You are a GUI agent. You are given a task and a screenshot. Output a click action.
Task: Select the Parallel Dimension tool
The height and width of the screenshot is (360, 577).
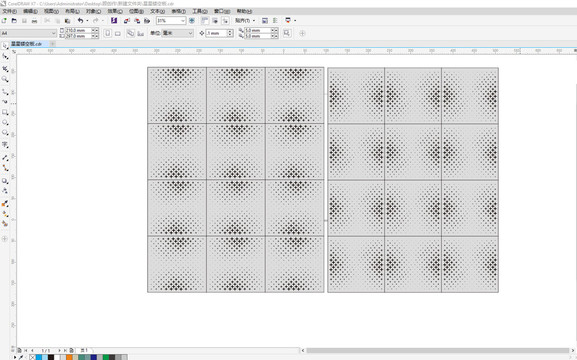tap(5, 158)
